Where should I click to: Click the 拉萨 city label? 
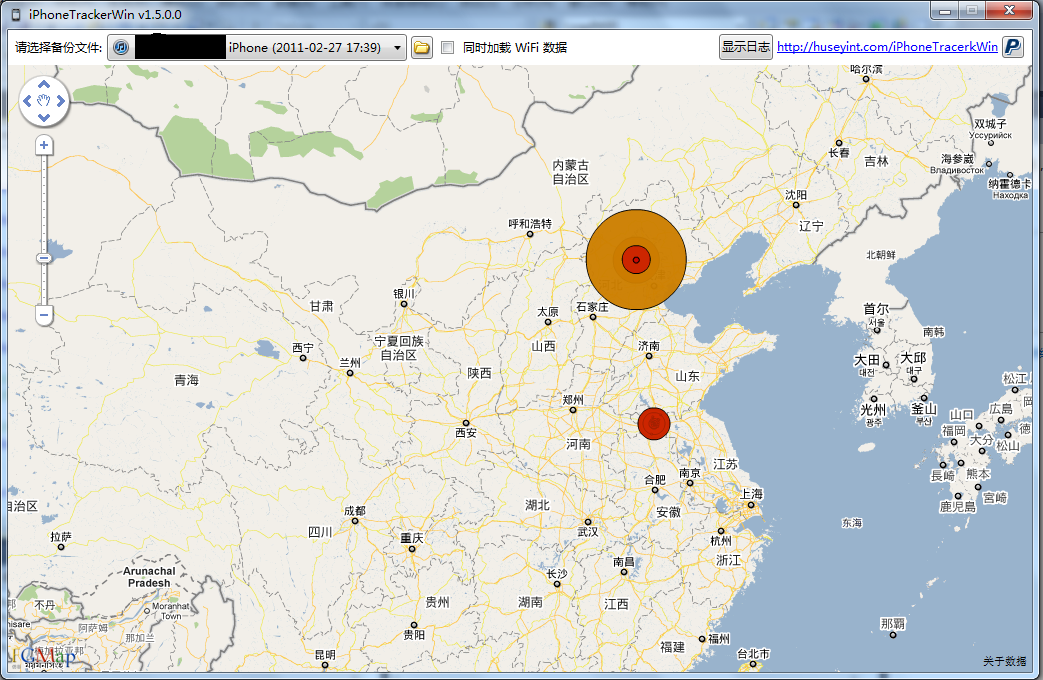click(x=61, y=536)
